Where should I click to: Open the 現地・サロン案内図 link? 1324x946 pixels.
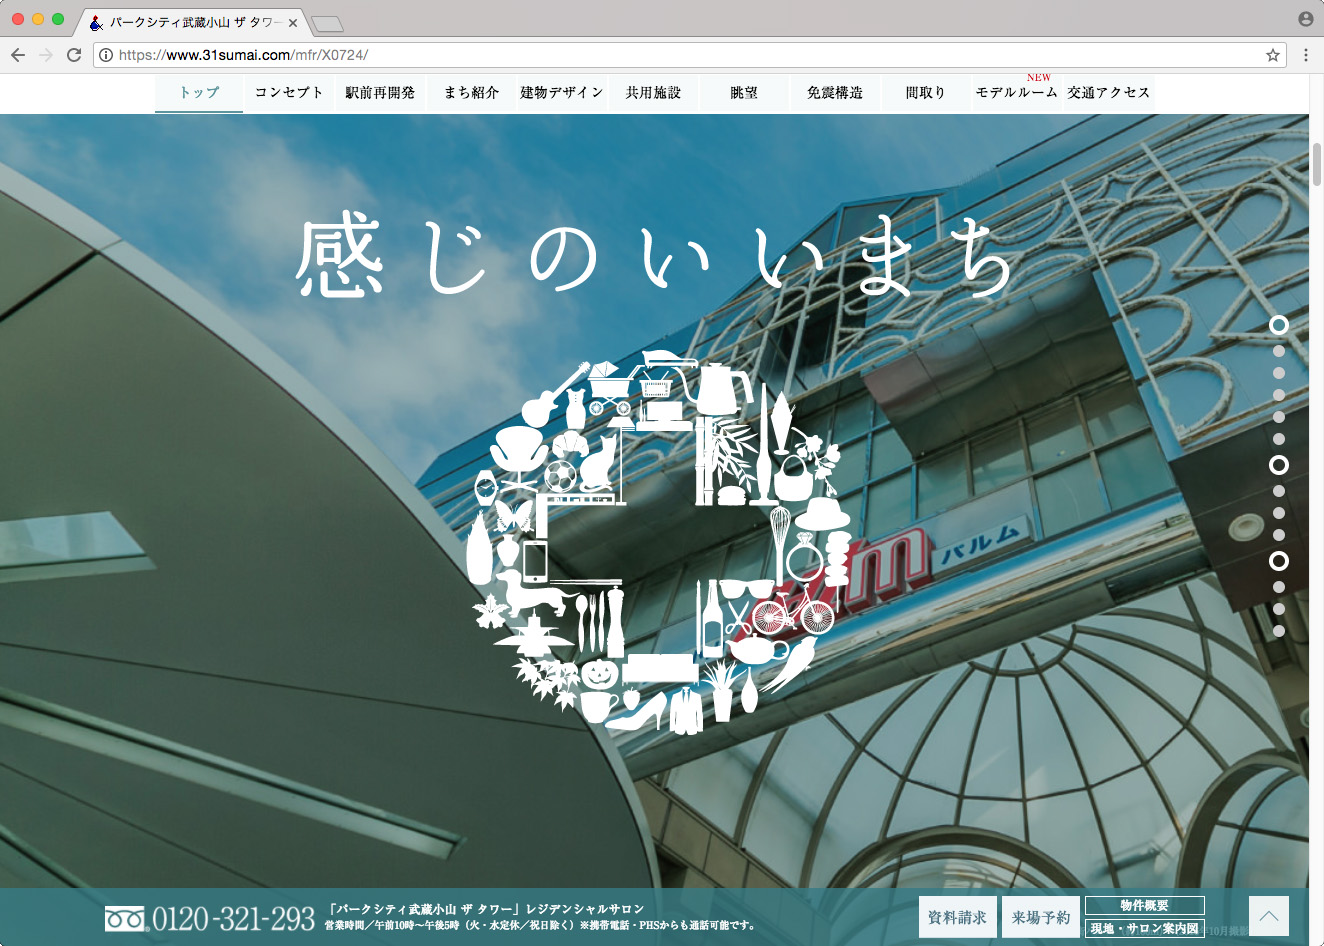click(1144, 929)
